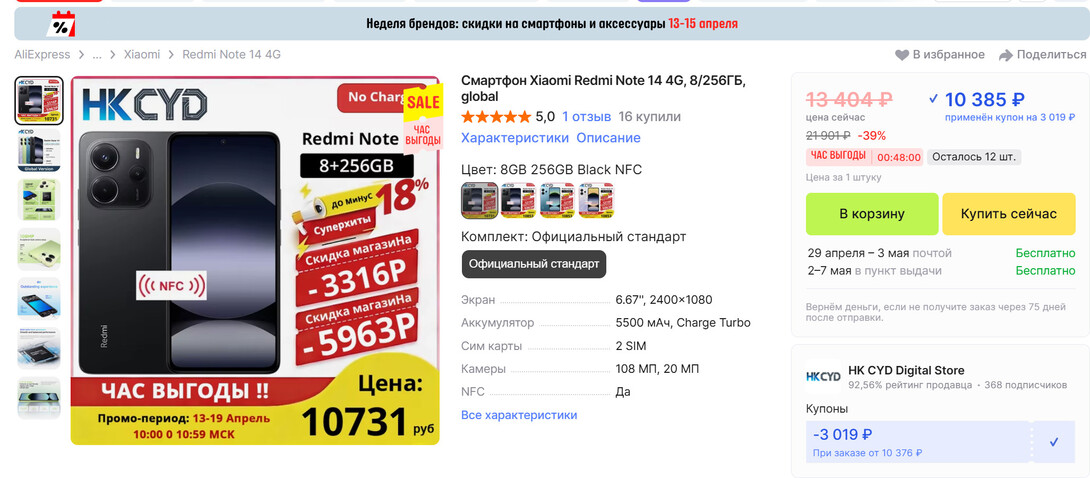Image resolution: width=1090 pixels, height=478 pixels.
Task: Expand Все характеристики list
Action: pos(519,415)
